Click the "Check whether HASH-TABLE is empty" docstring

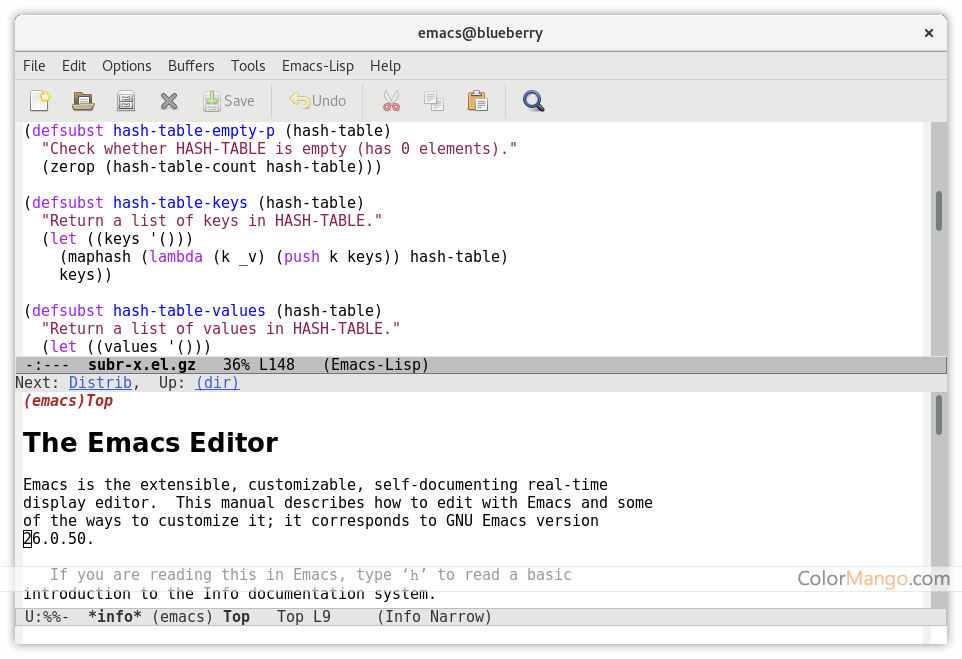pyautogui.click(x=279, y=148)
